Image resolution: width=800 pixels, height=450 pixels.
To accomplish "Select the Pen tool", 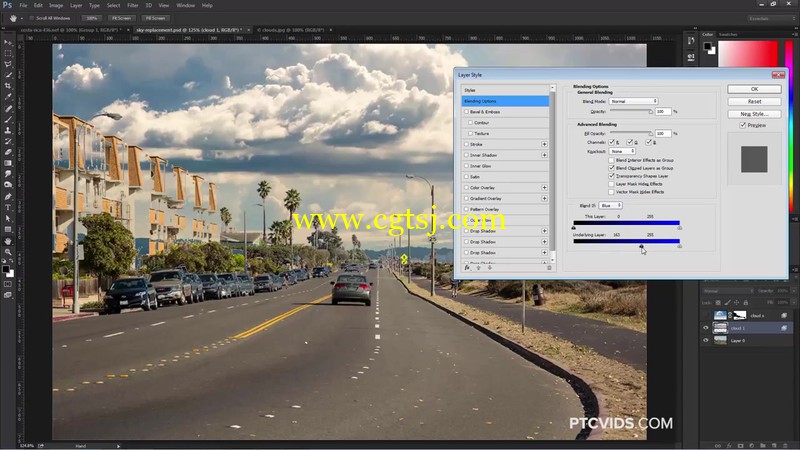I will (x=8, y=196).
